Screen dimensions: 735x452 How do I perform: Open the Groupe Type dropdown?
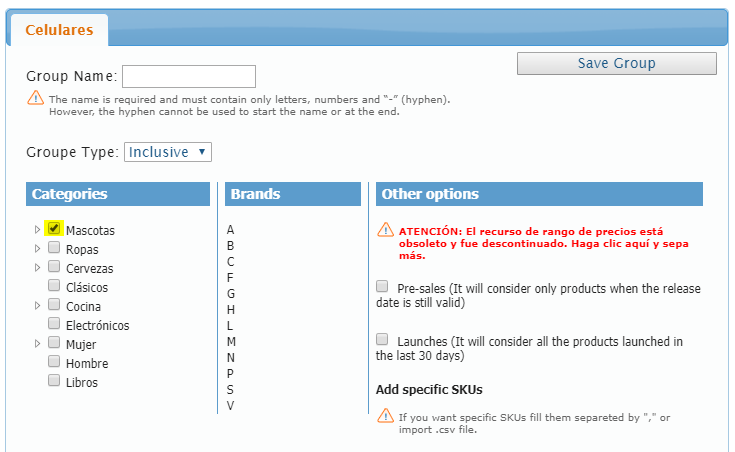coord(168,152)
